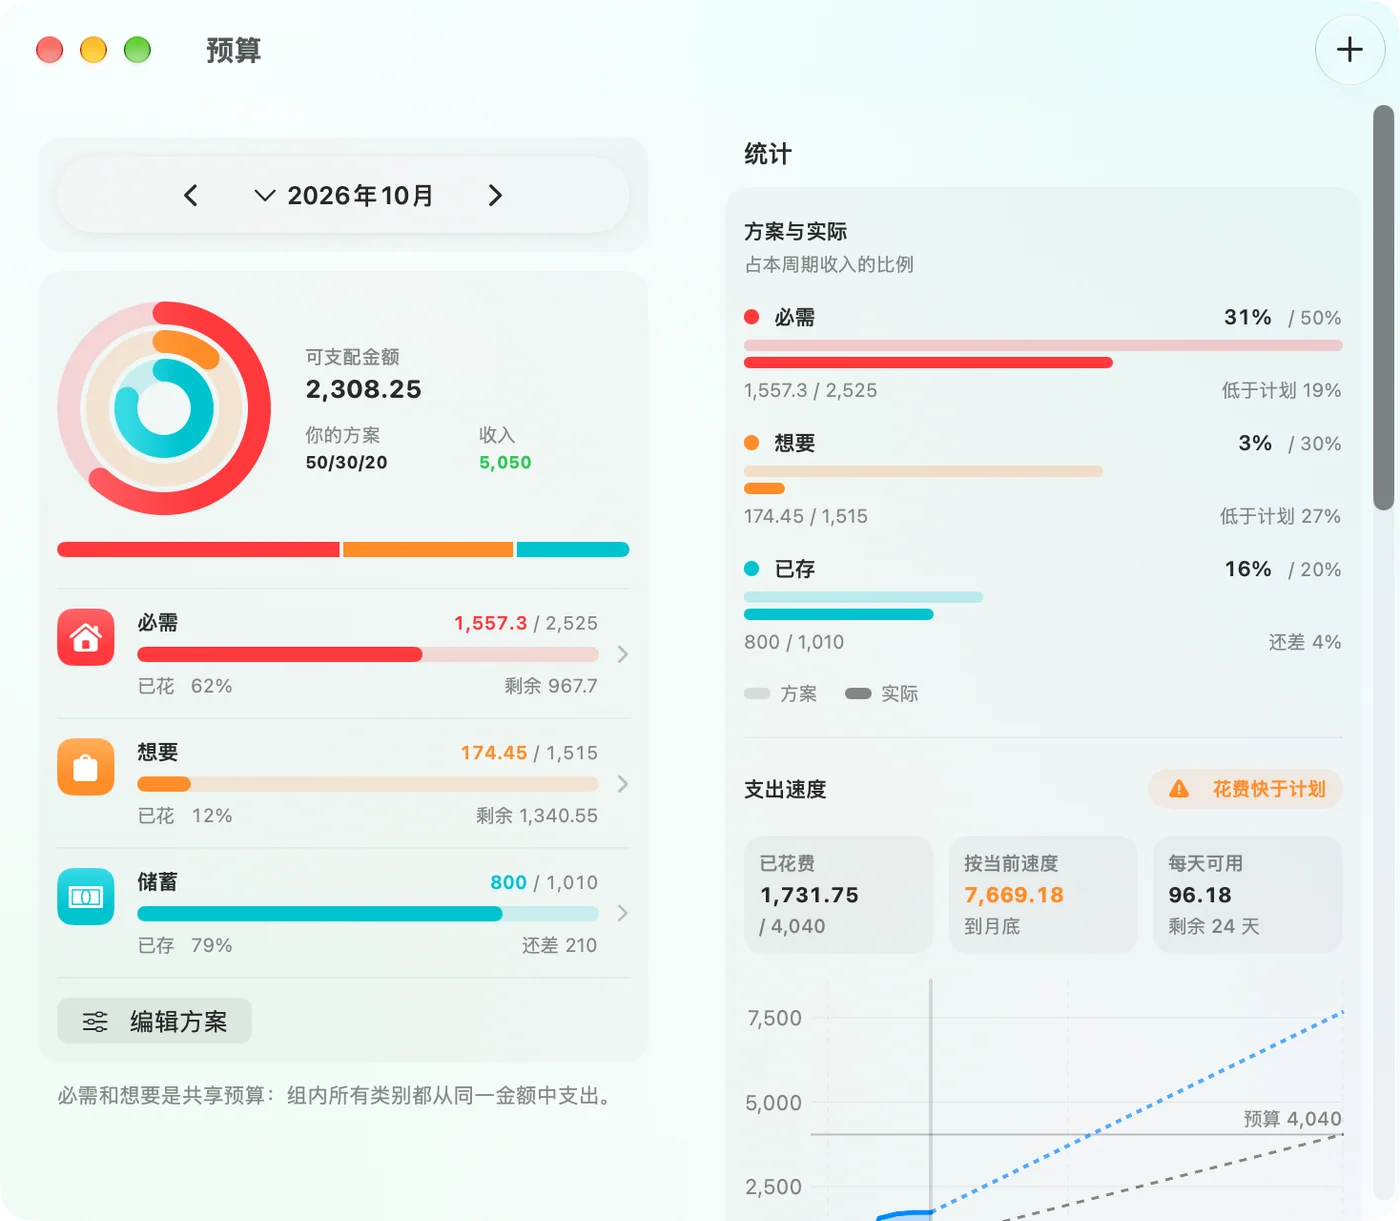Screen dimensions: 1400x1221
Task: Click the 必需 spending progress bar
Action: [368, 654]
